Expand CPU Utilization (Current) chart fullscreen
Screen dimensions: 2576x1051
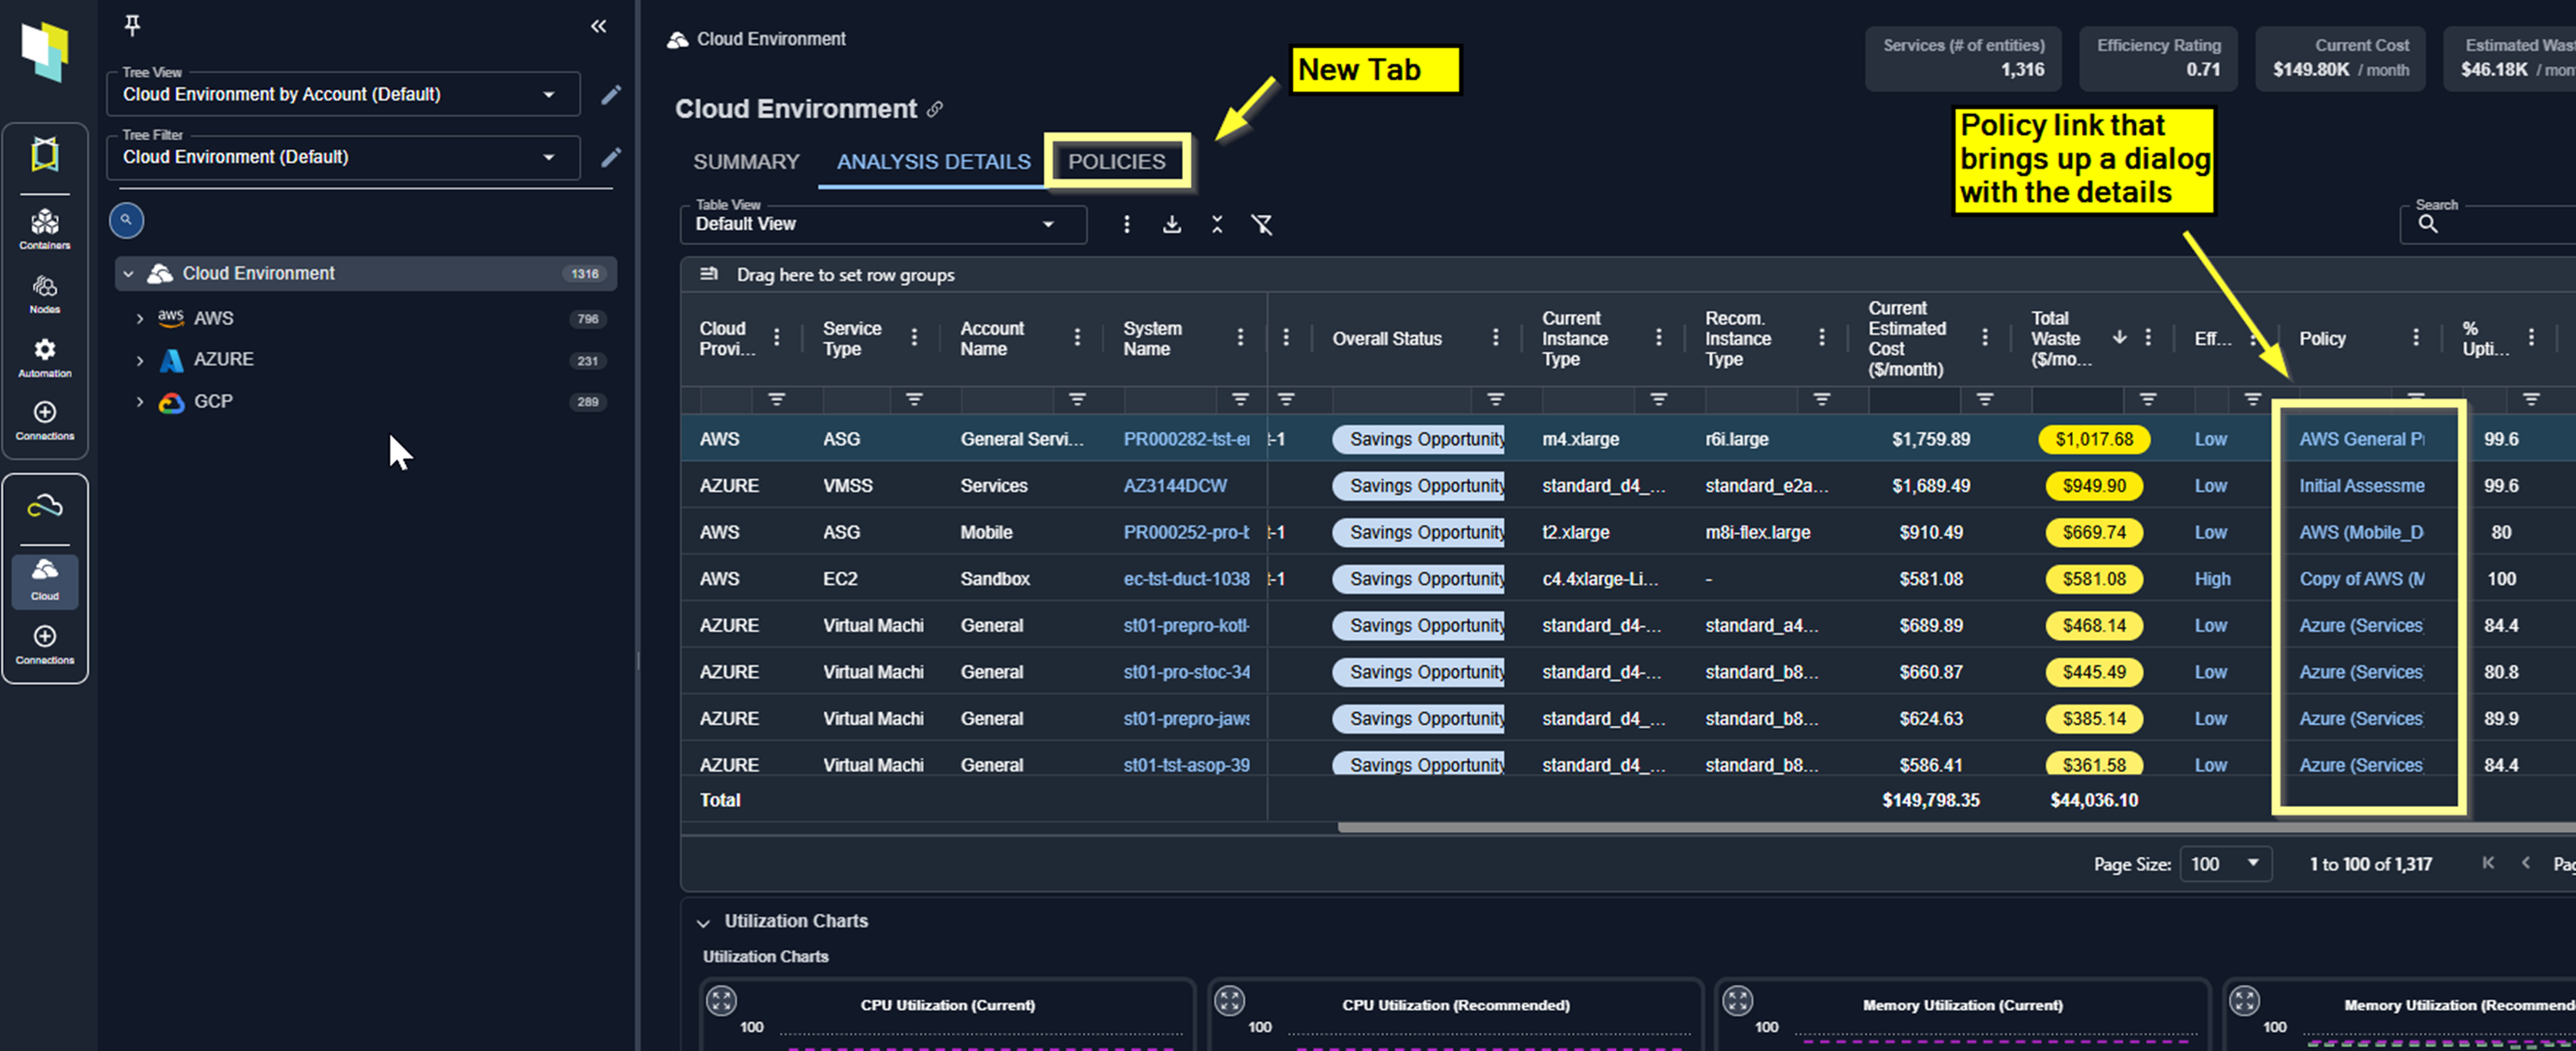pos(721,1000)
